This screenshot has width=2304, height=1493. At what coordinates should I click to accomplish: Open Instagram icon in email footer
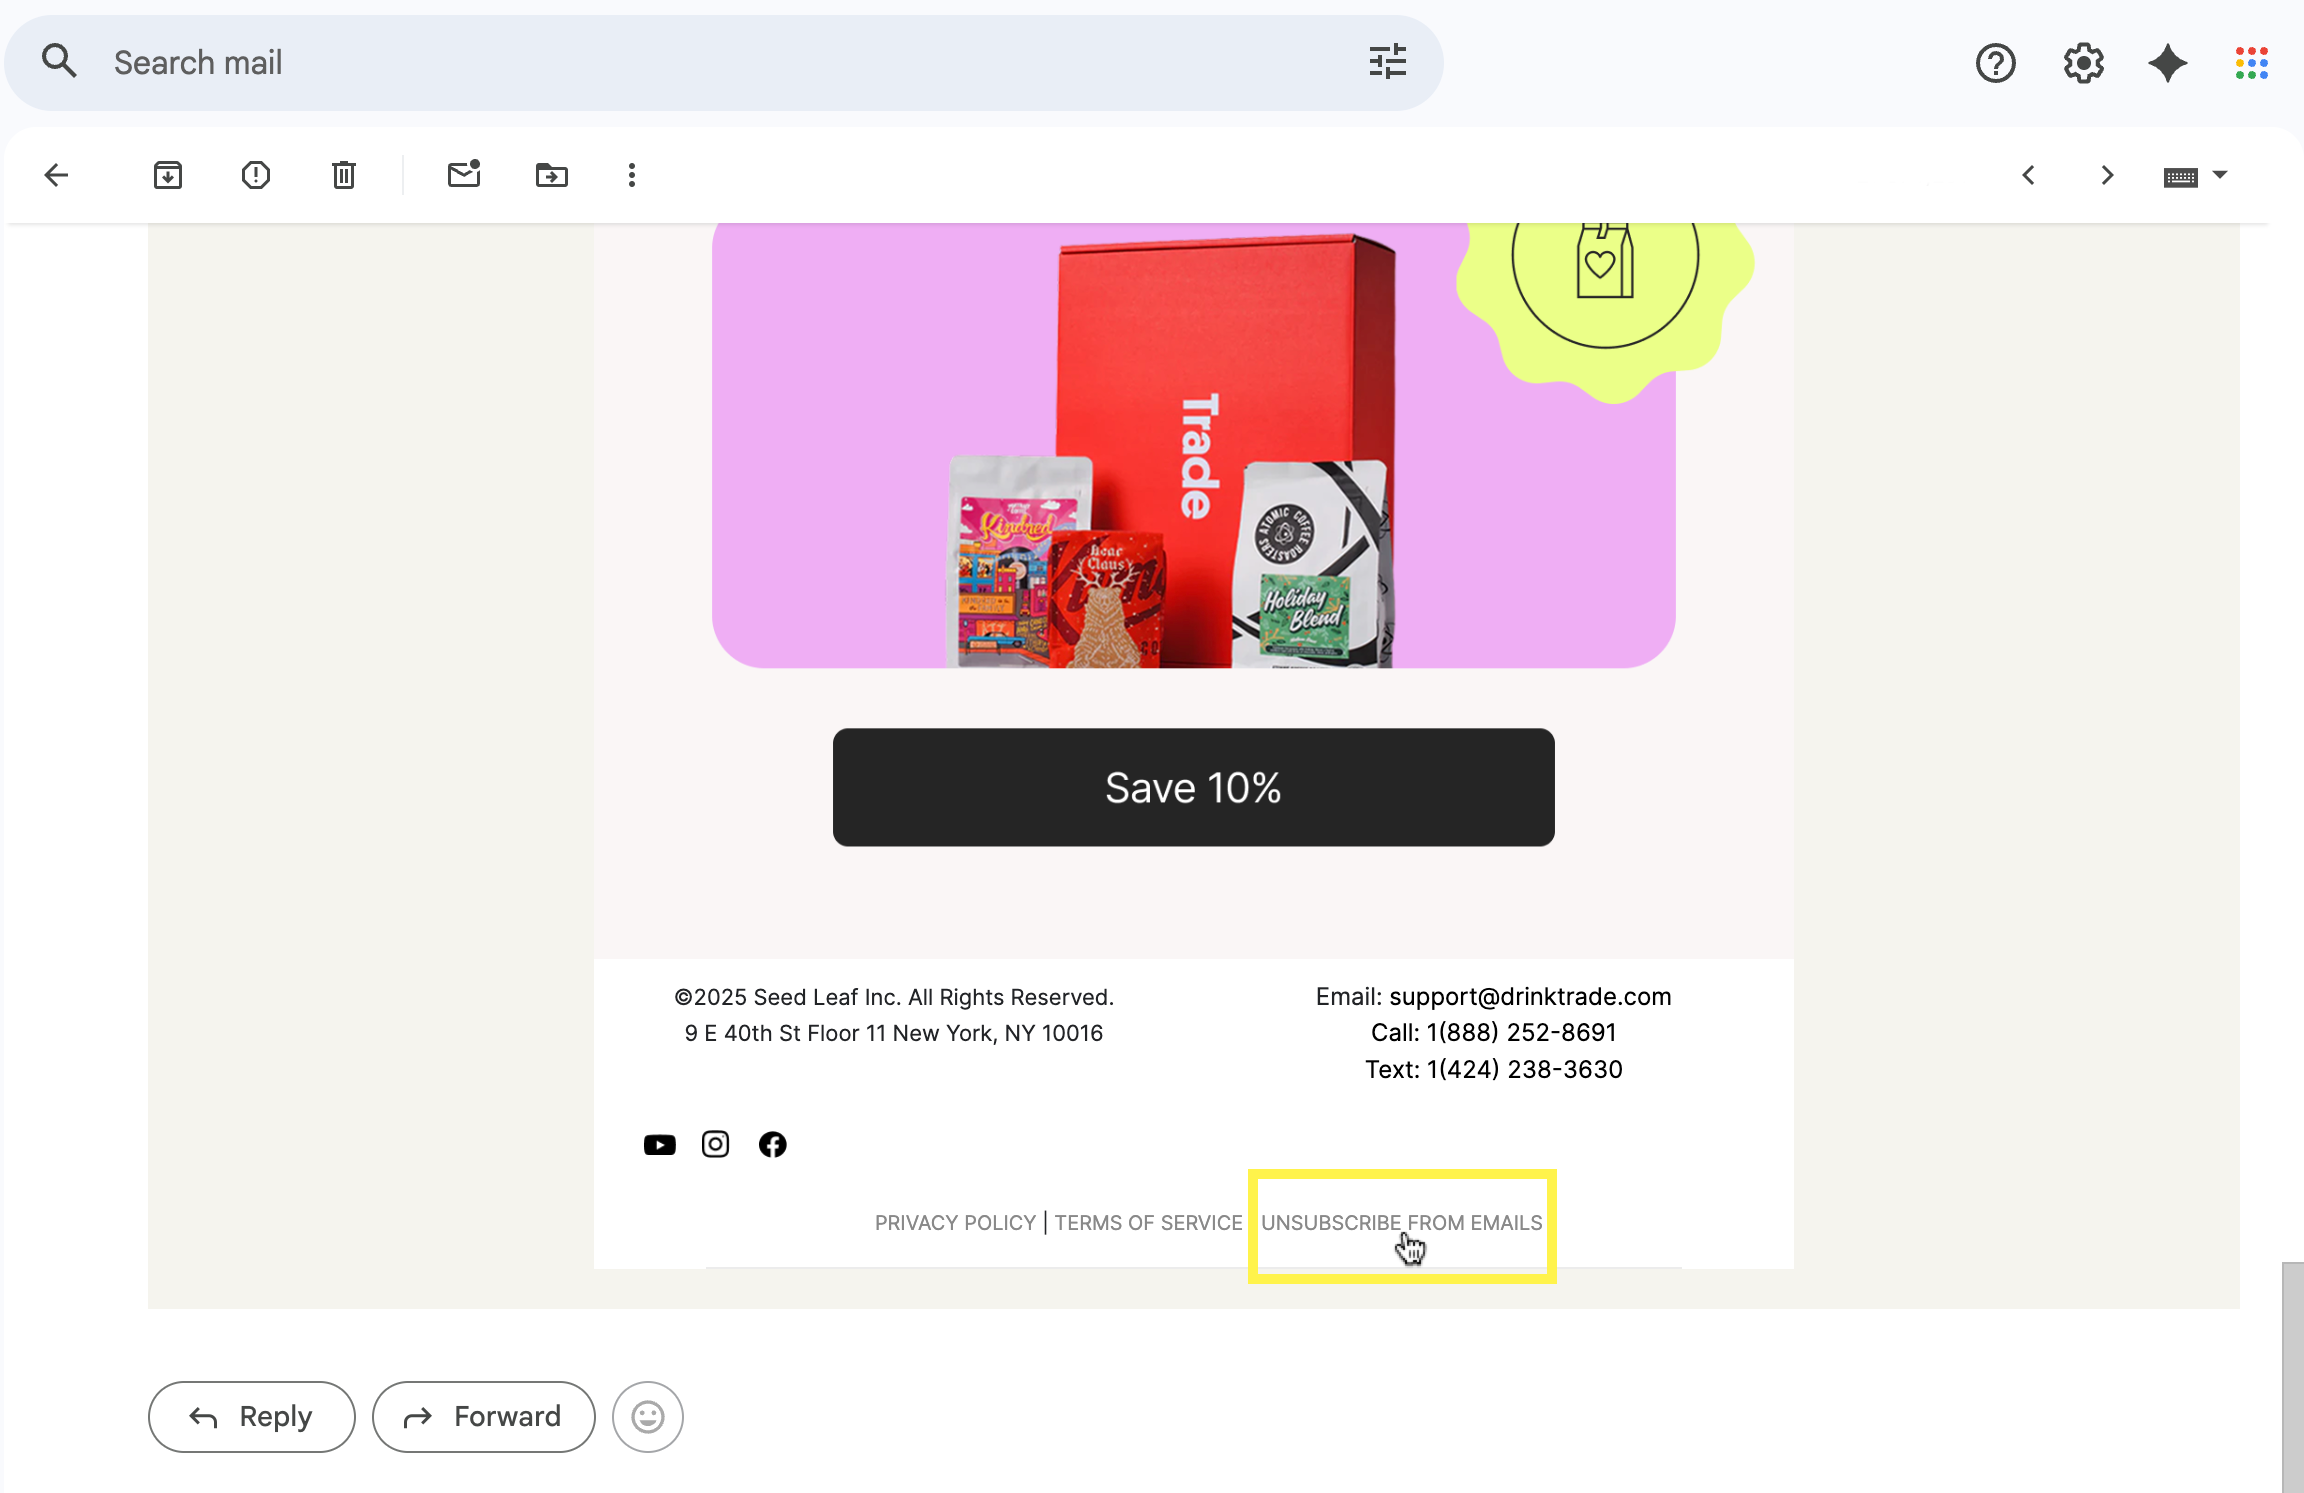[715, 1144]
